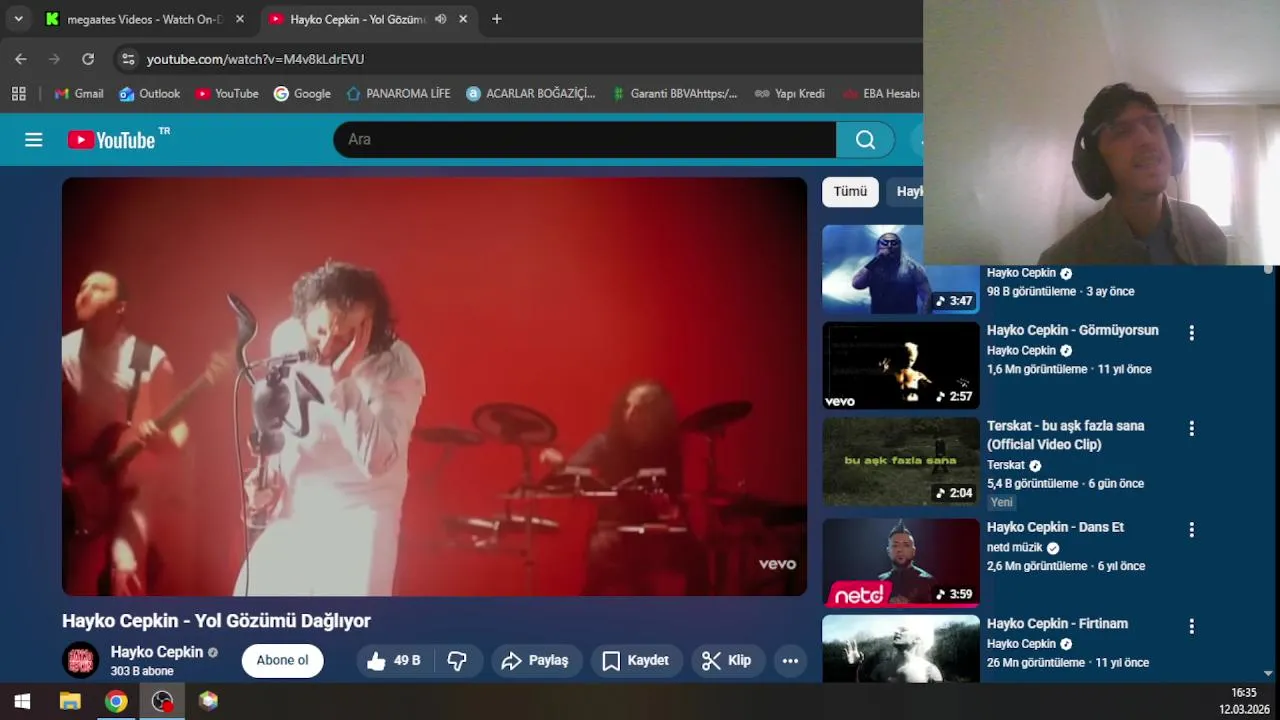Open options for Terskat video
Image resolution: width=1280 pixels, height=720 pixels.
pos(1191,428)
